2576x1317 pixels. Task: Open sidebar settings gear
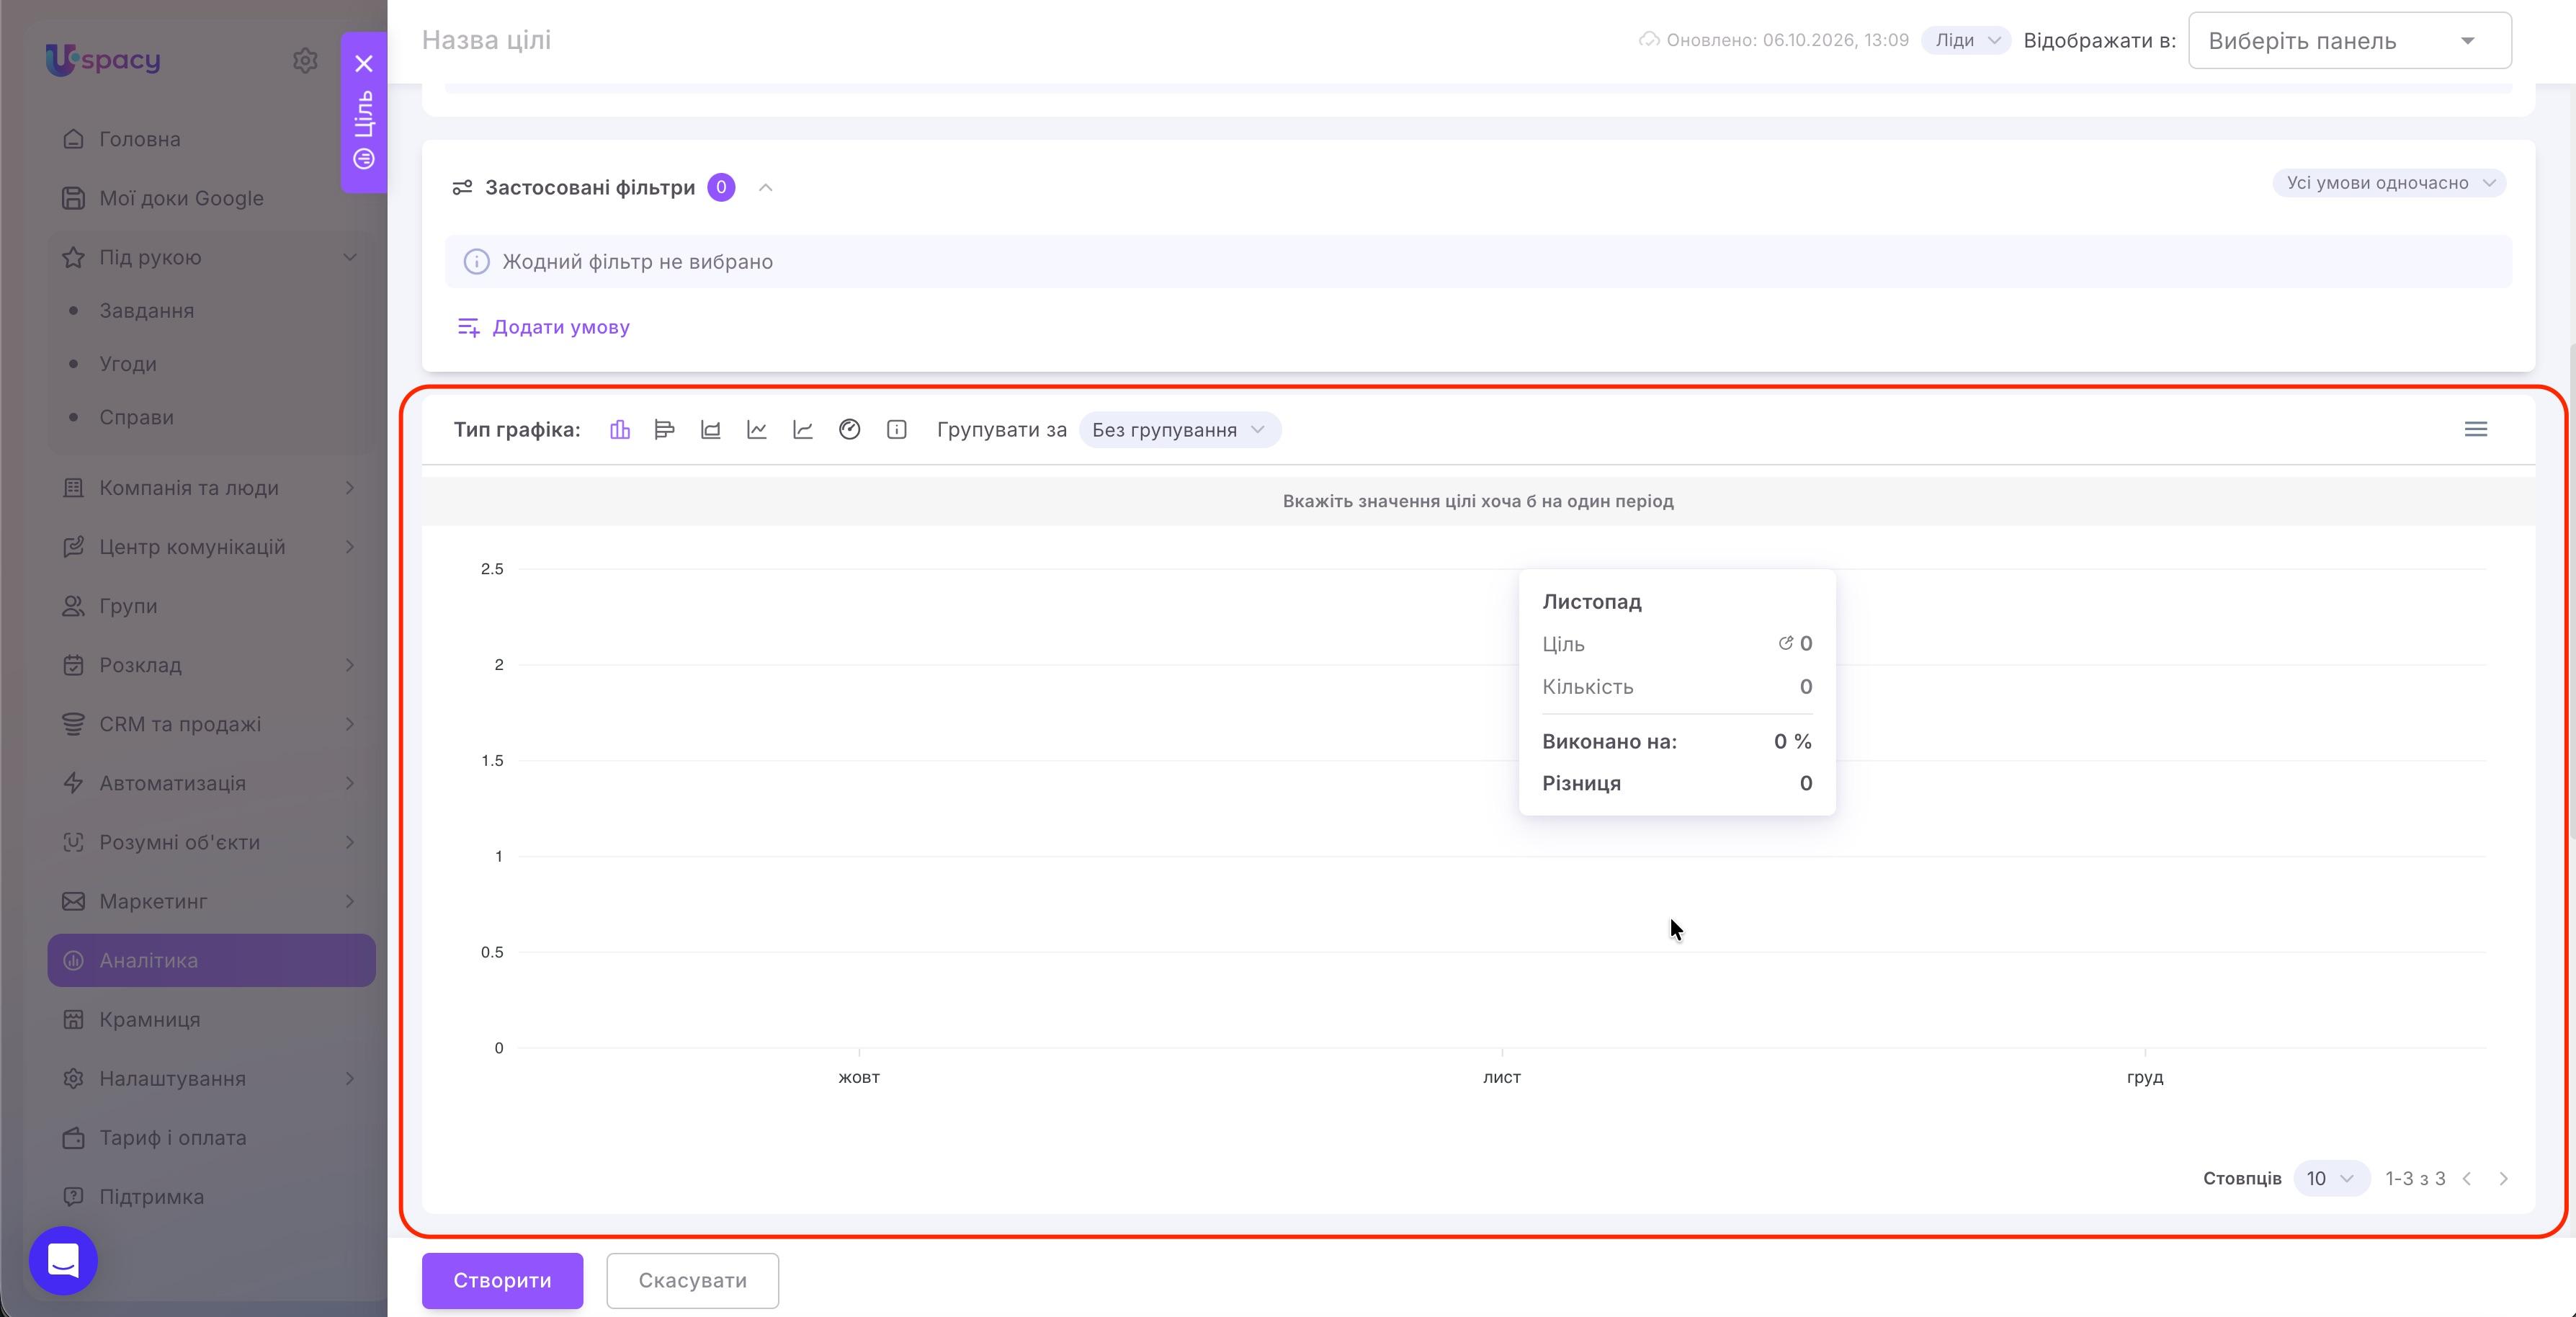305,60
